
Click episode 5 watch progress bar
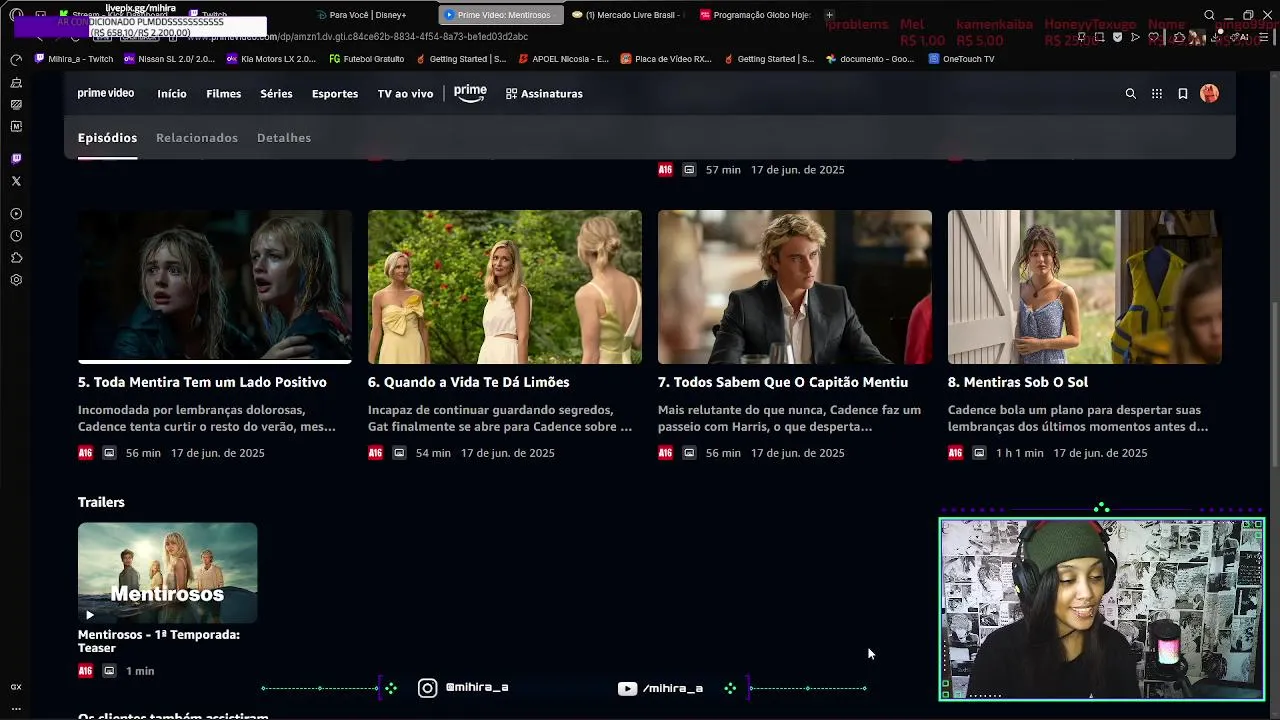(215, 361)
